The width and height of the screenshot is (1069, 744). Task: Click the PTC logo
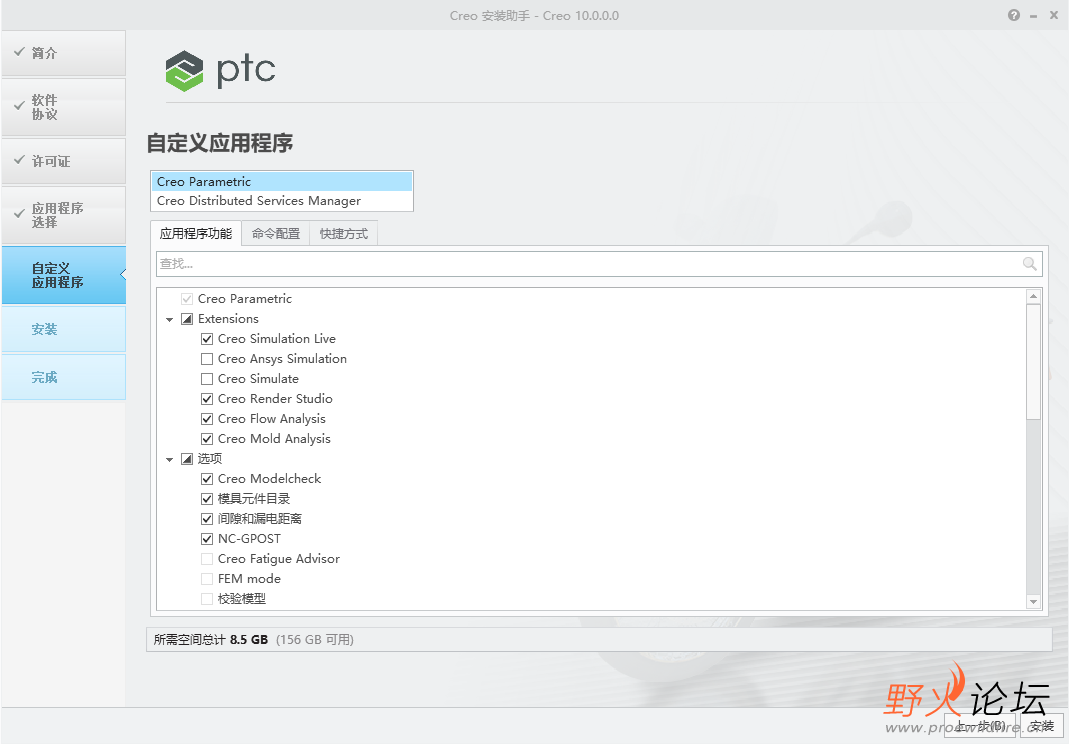[x=220, y=70]
